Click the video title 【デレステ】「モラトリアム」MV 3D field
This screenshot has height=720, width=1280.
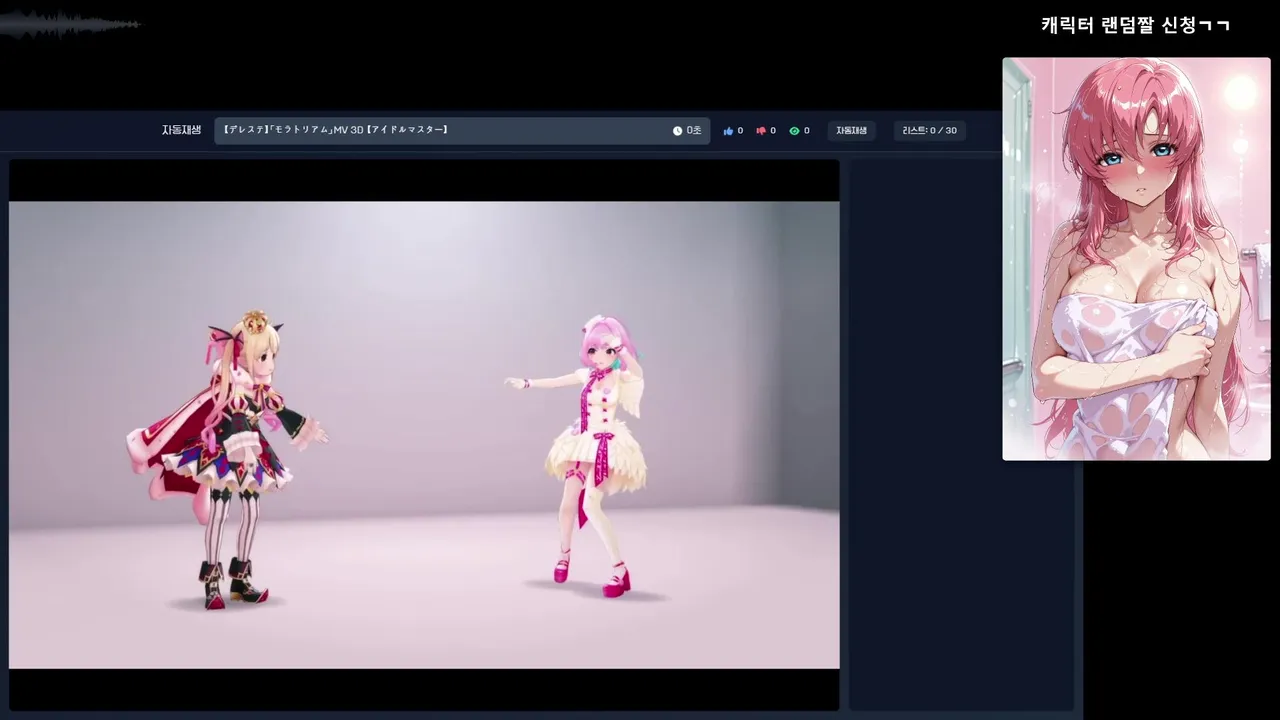coord(462,131)
